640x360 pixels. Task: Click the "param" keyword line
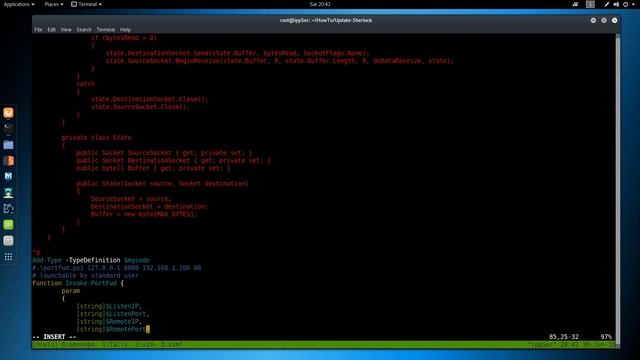tap(71, 291)
